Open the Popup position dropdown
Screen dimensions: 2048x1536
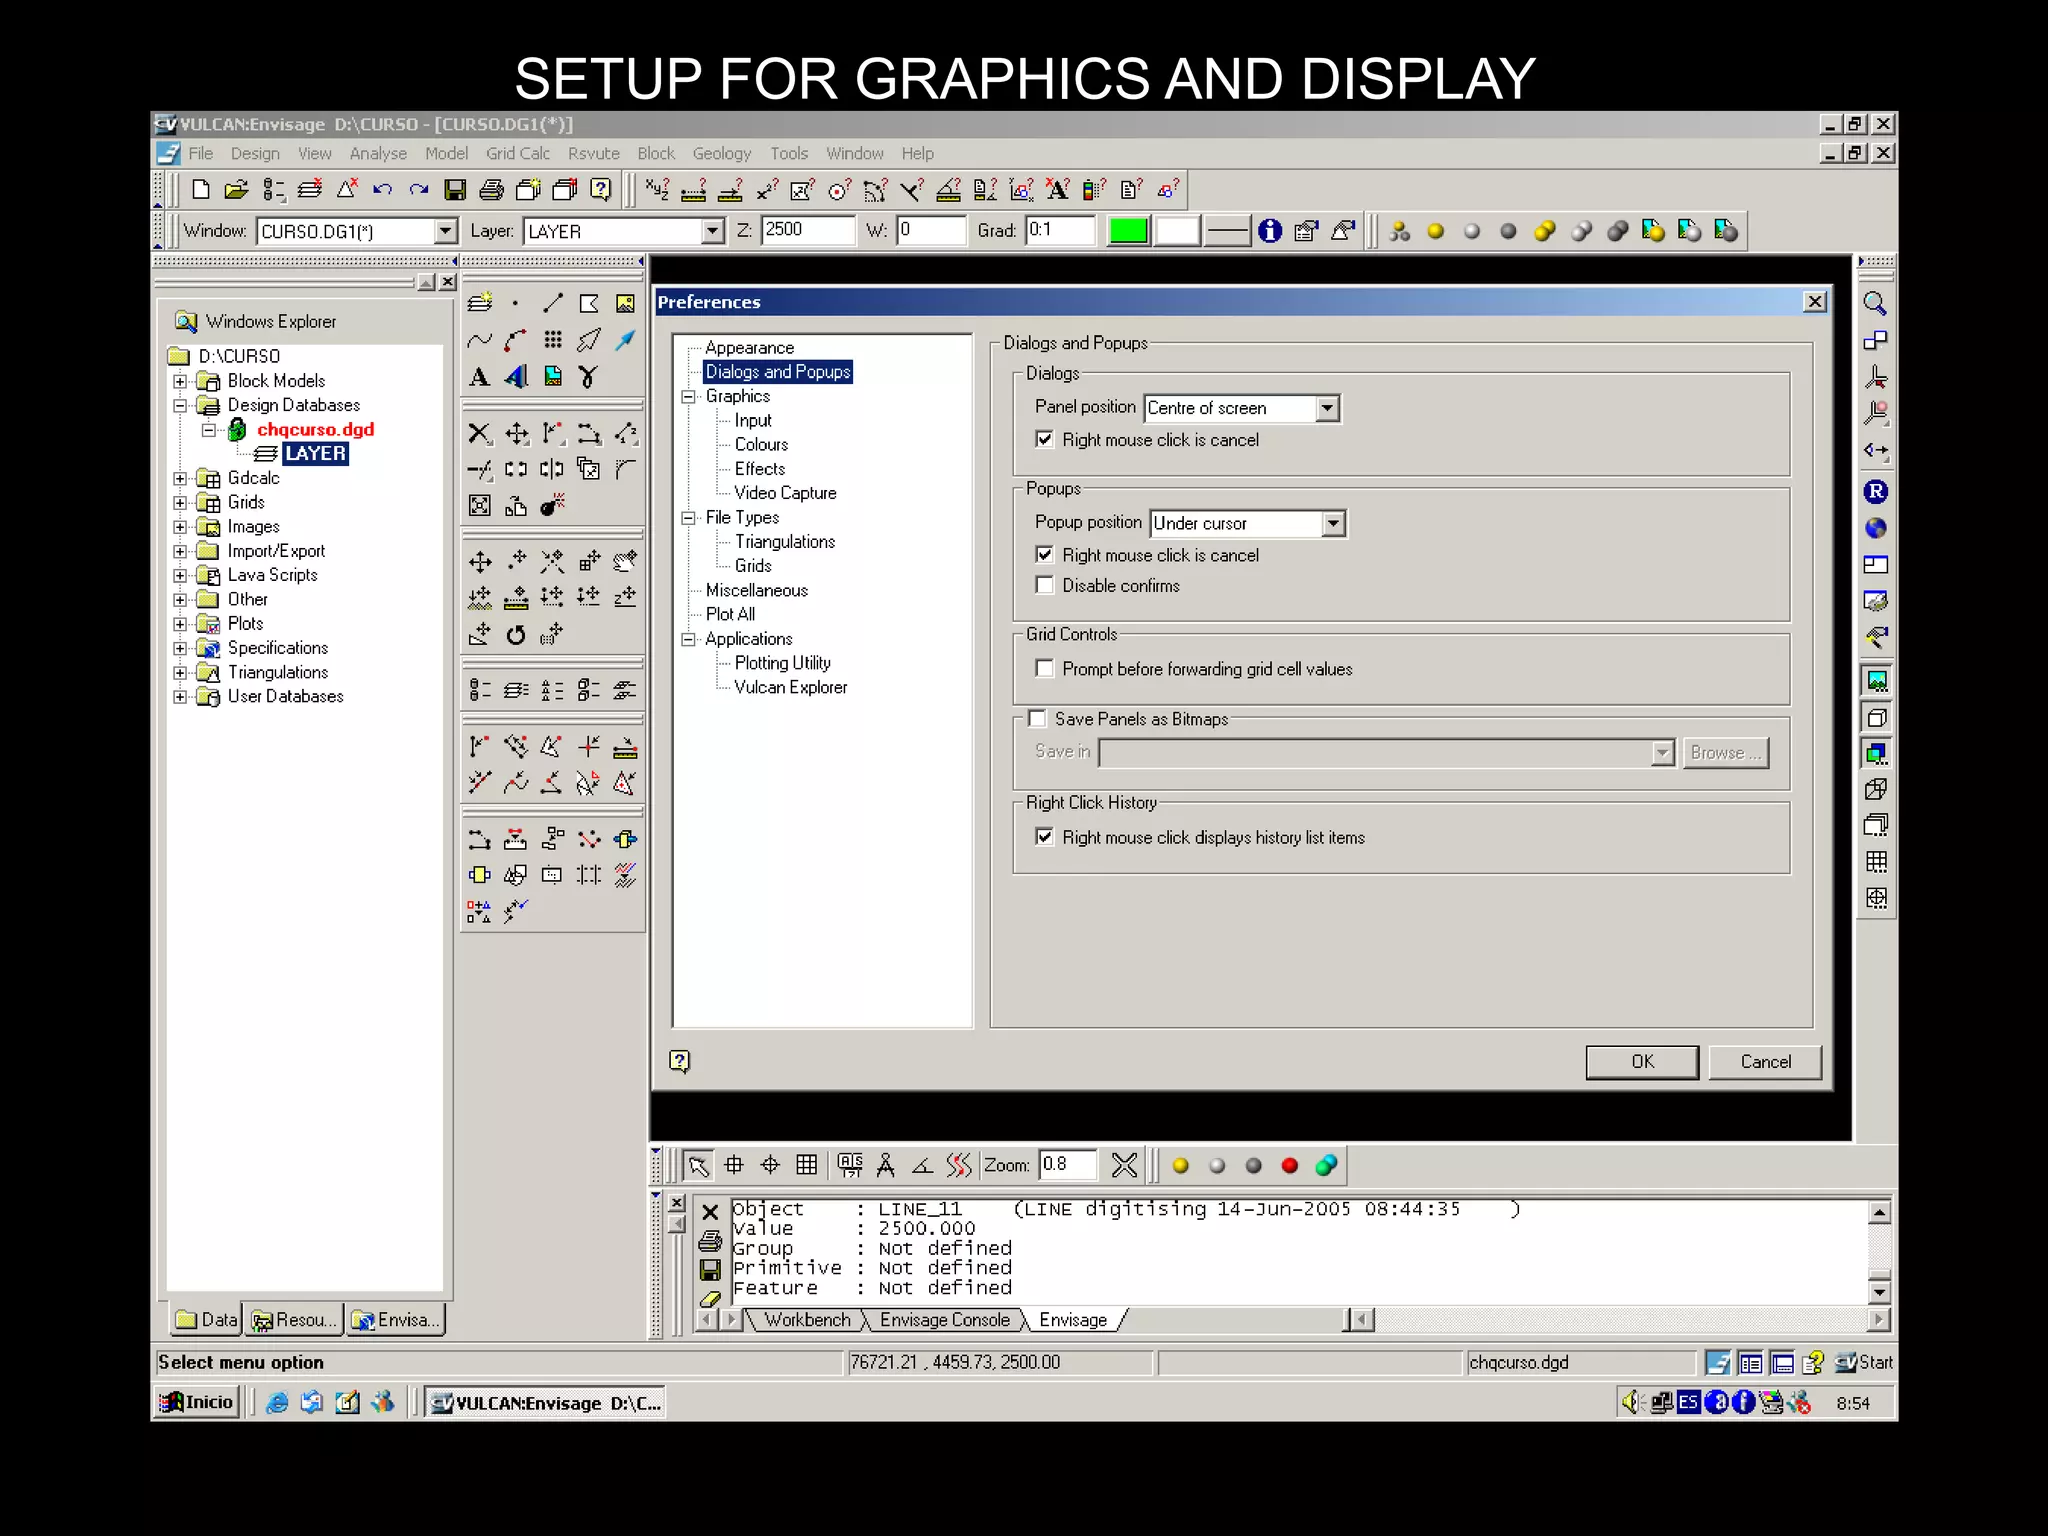pos(1333,523)
